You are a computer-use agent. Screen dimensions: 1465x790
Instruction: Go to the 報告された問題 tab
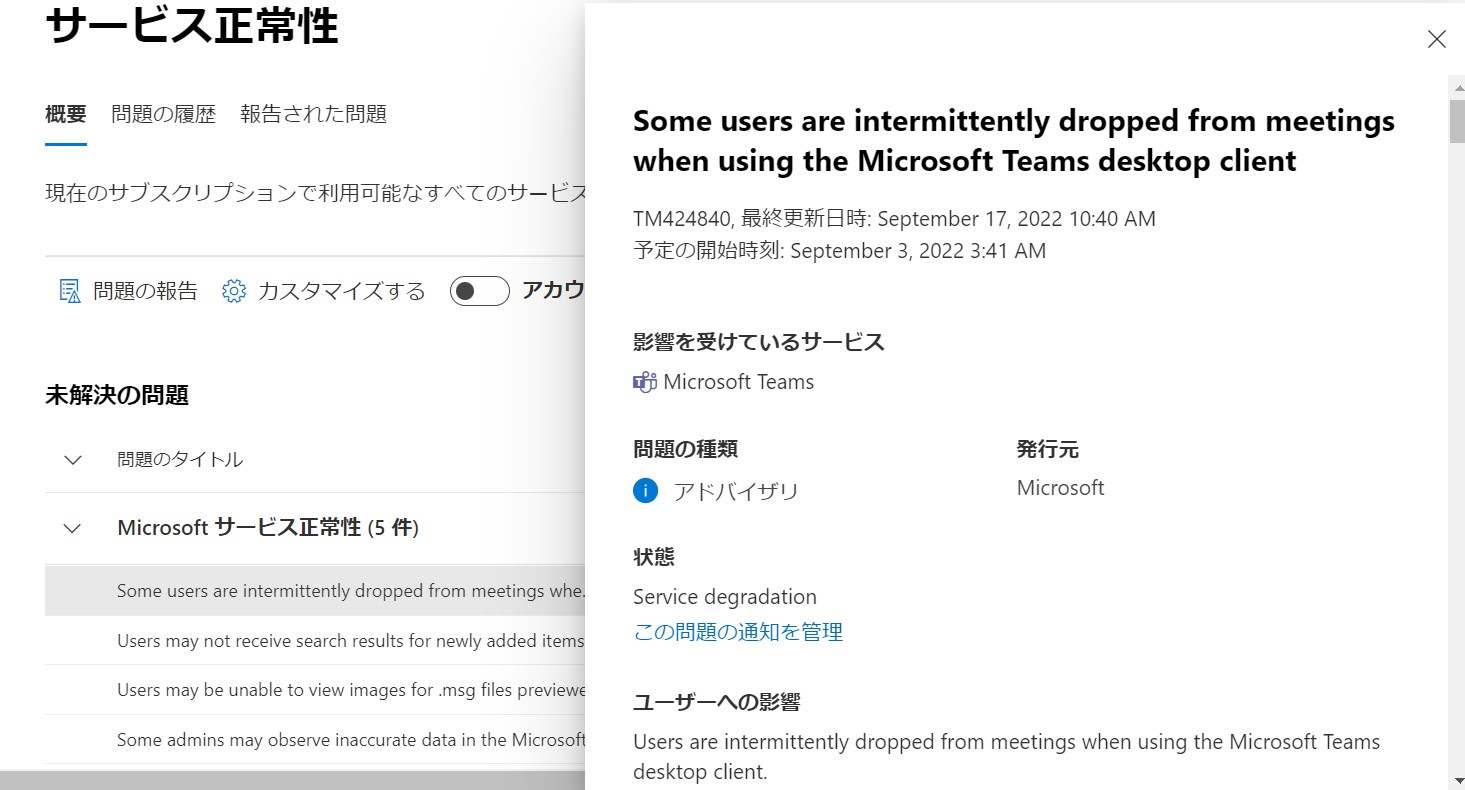313,114
